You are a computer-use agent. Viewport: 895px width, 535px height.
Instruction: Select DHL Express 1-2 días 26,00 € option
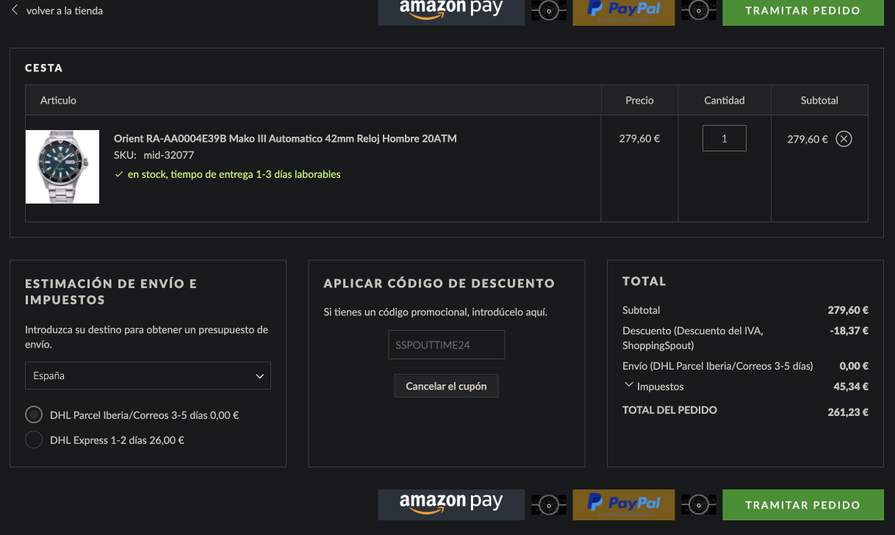point(34,440)
